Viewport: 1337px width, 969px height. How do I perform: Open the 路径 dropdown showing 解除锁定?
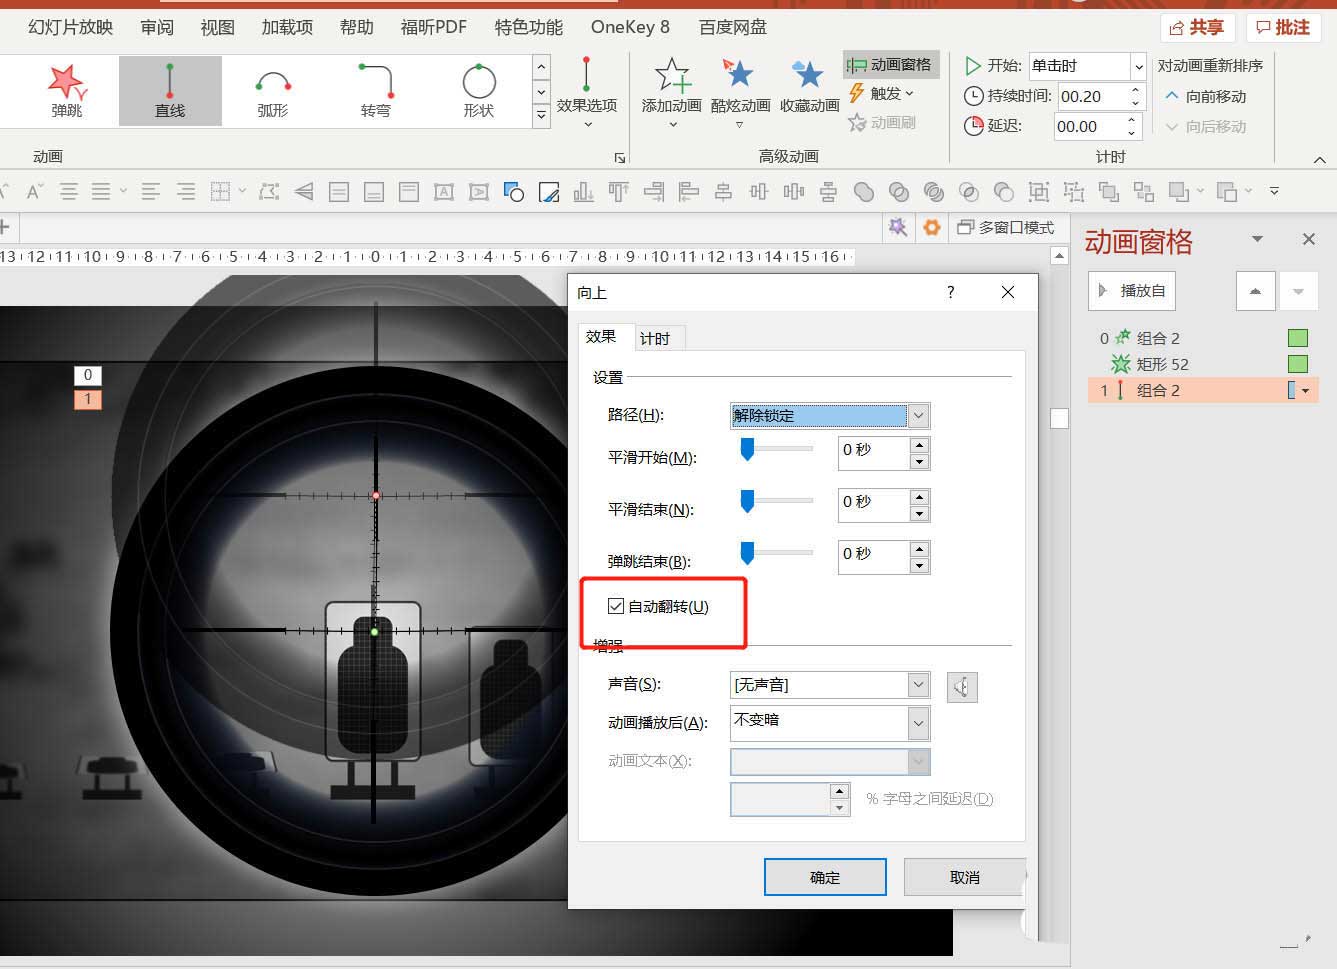tap(917, 415)
